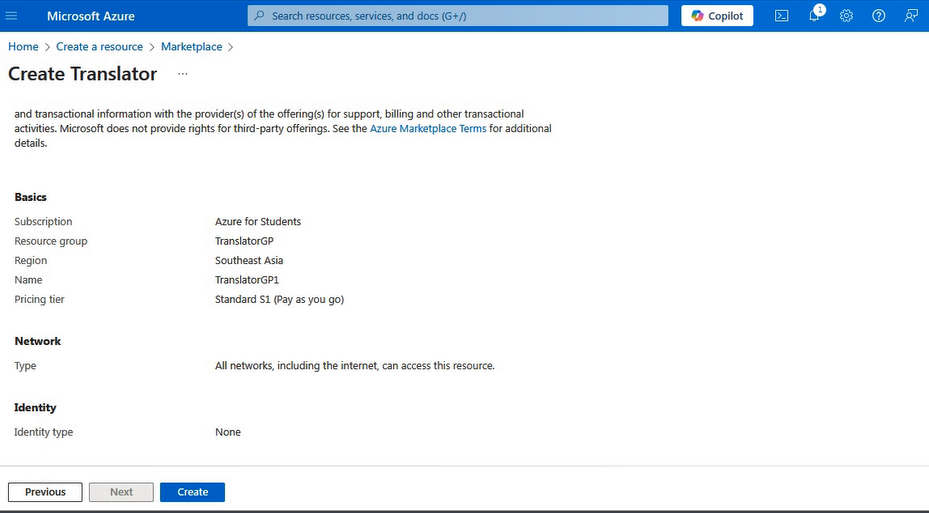Screen dimensions: 929x513
Task: Click the Previous button
Action: [x=45, y=492]
